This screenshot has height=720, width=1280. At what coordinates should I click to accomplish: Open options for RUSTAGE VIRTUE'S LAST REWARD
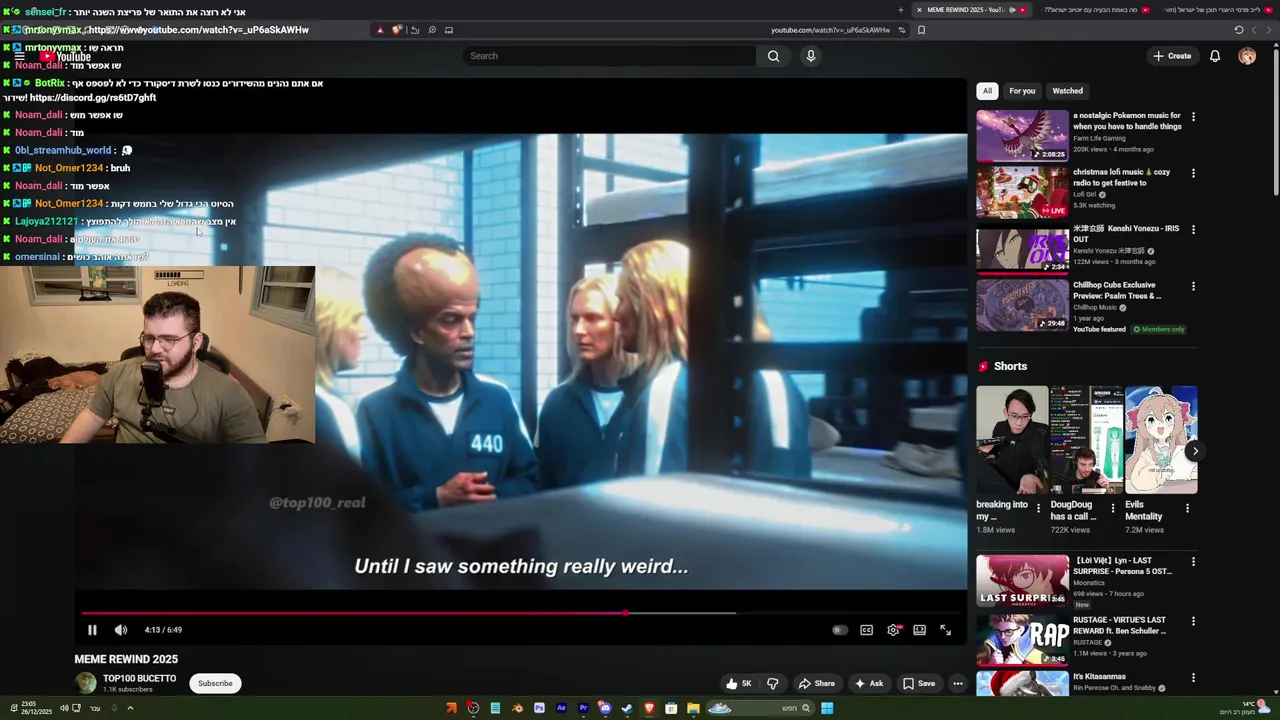point(1193,621)
